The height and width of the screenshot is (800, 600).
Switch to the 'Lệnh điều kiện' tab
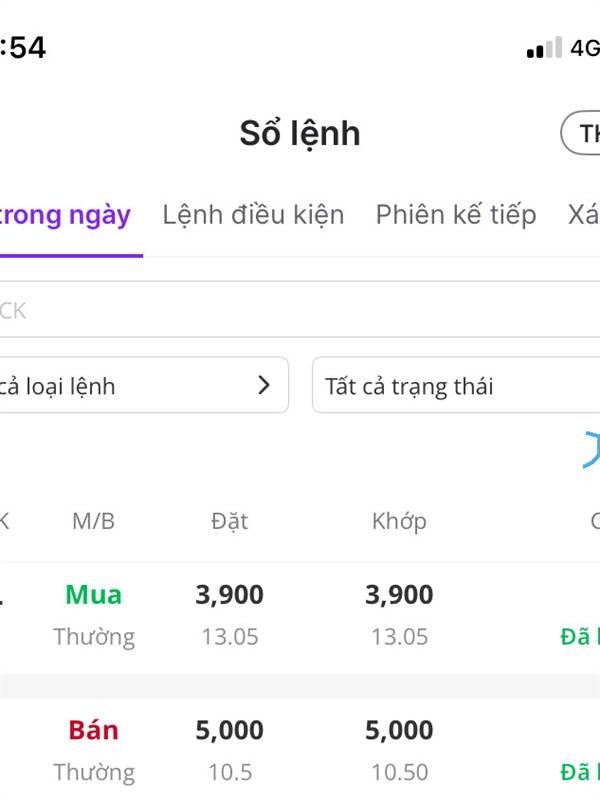(x=253, y=214)
